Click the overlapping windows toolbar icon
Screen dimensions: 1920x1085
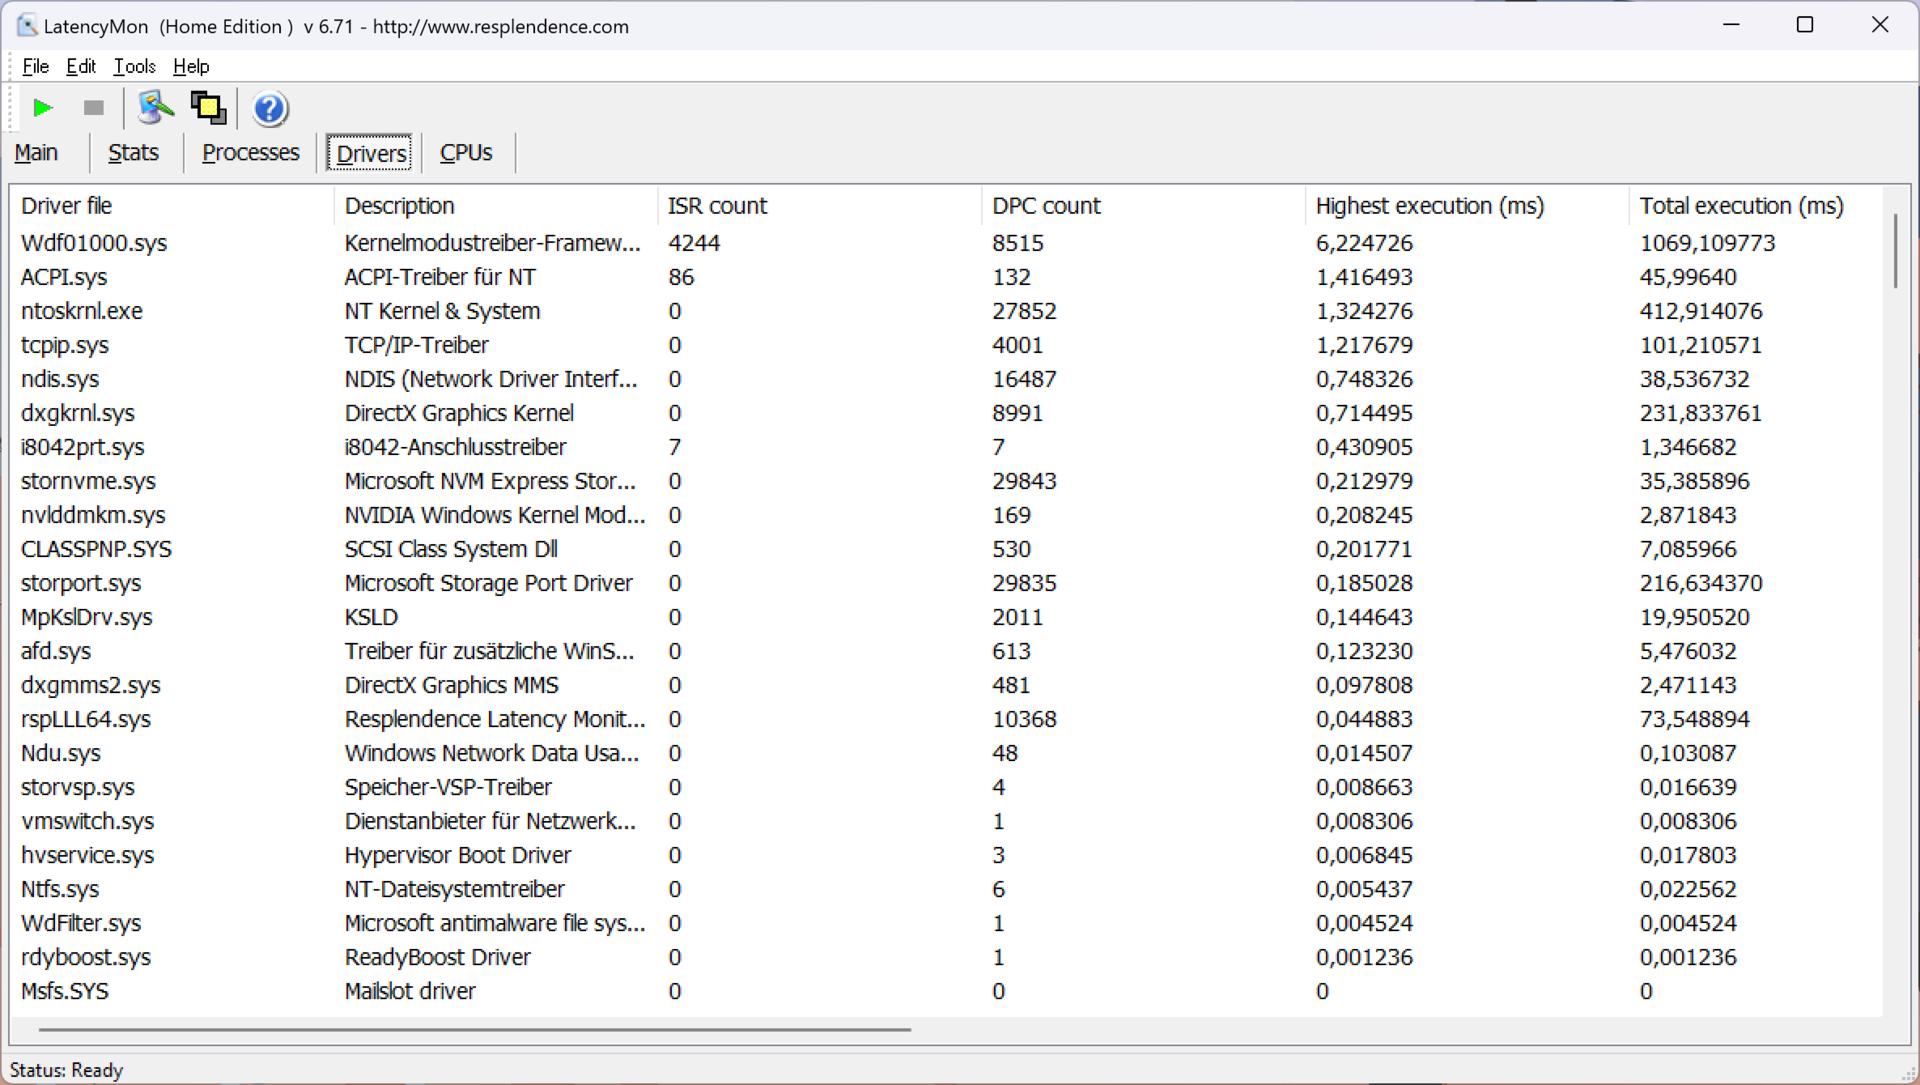coord(208,108)
